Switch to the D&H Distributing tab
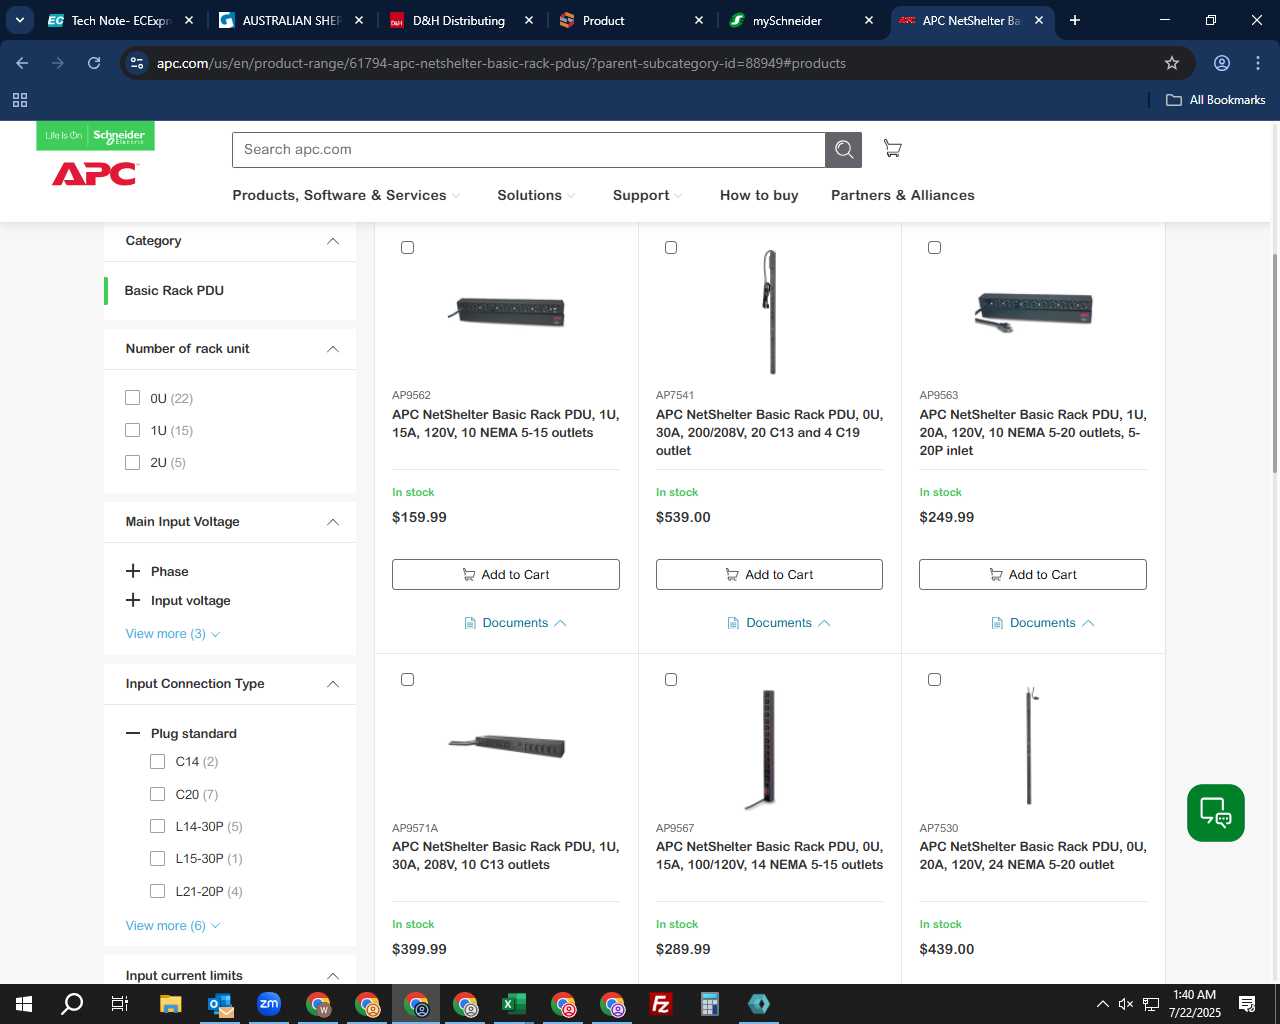 point(459,20)
